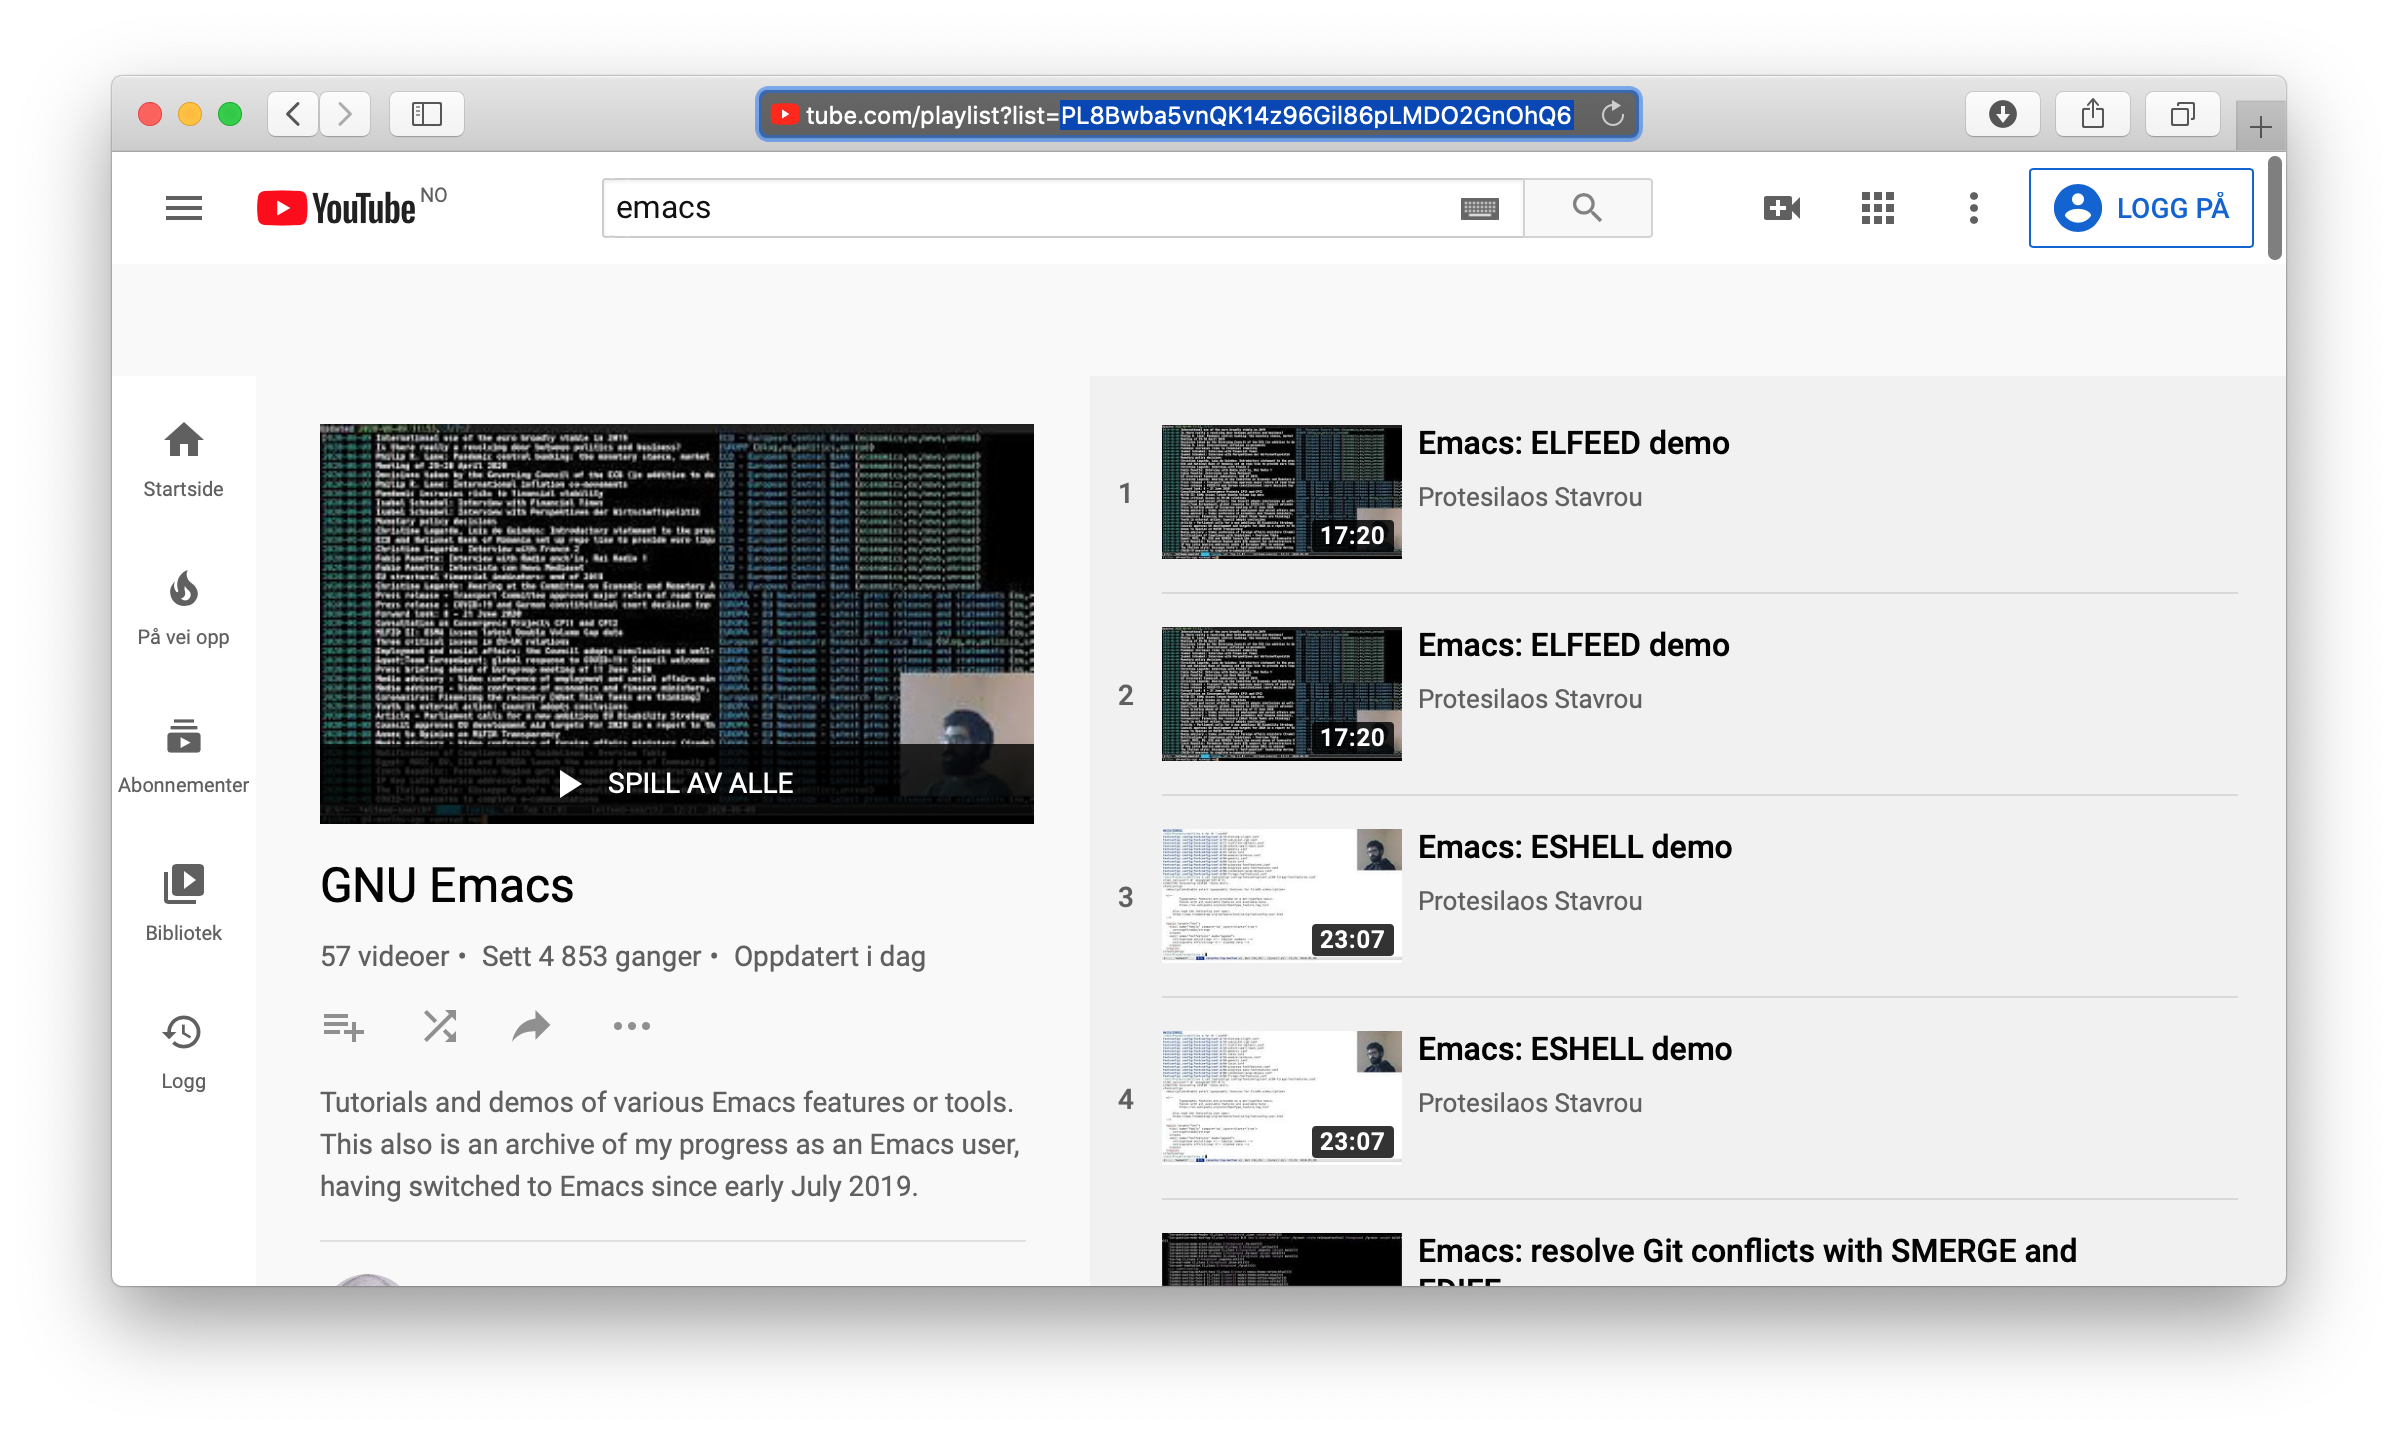This screenshot has height=1434, width=2398.
Task: Open På vei opp trending
Action: click(184, 610)
